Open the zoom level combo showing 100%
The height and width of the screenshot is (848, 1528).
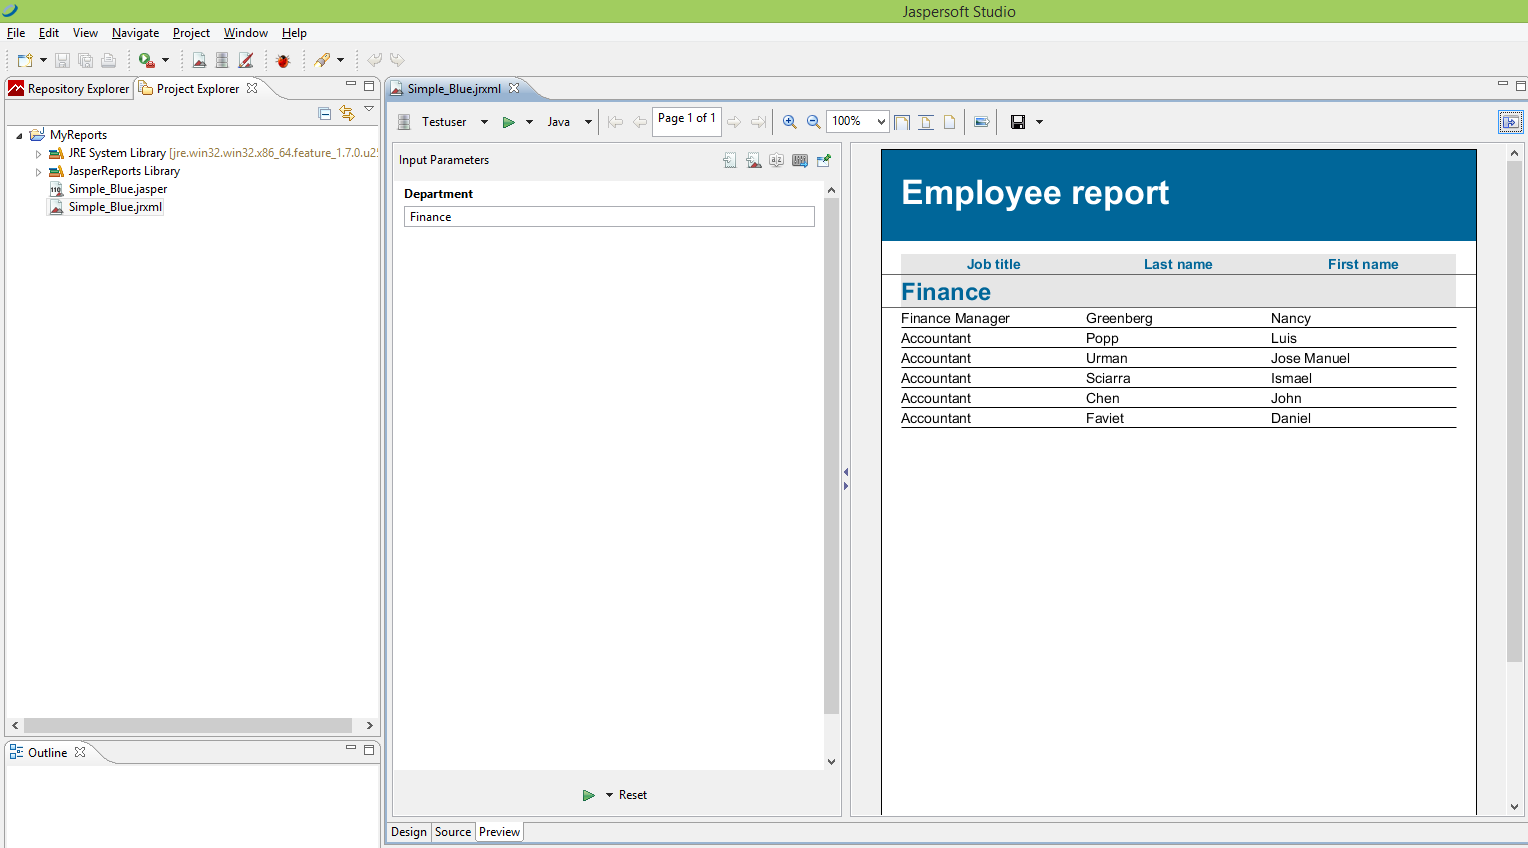(856, 121)
